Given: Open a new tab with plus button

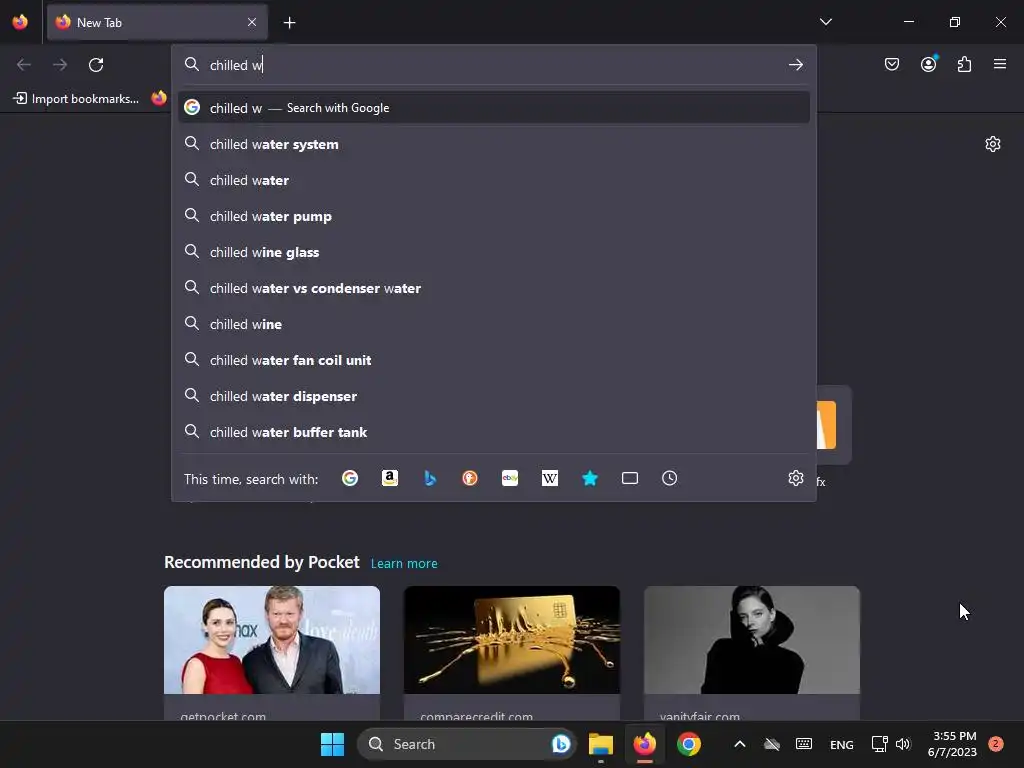Looking at the screenshot, I should [289, 23].
